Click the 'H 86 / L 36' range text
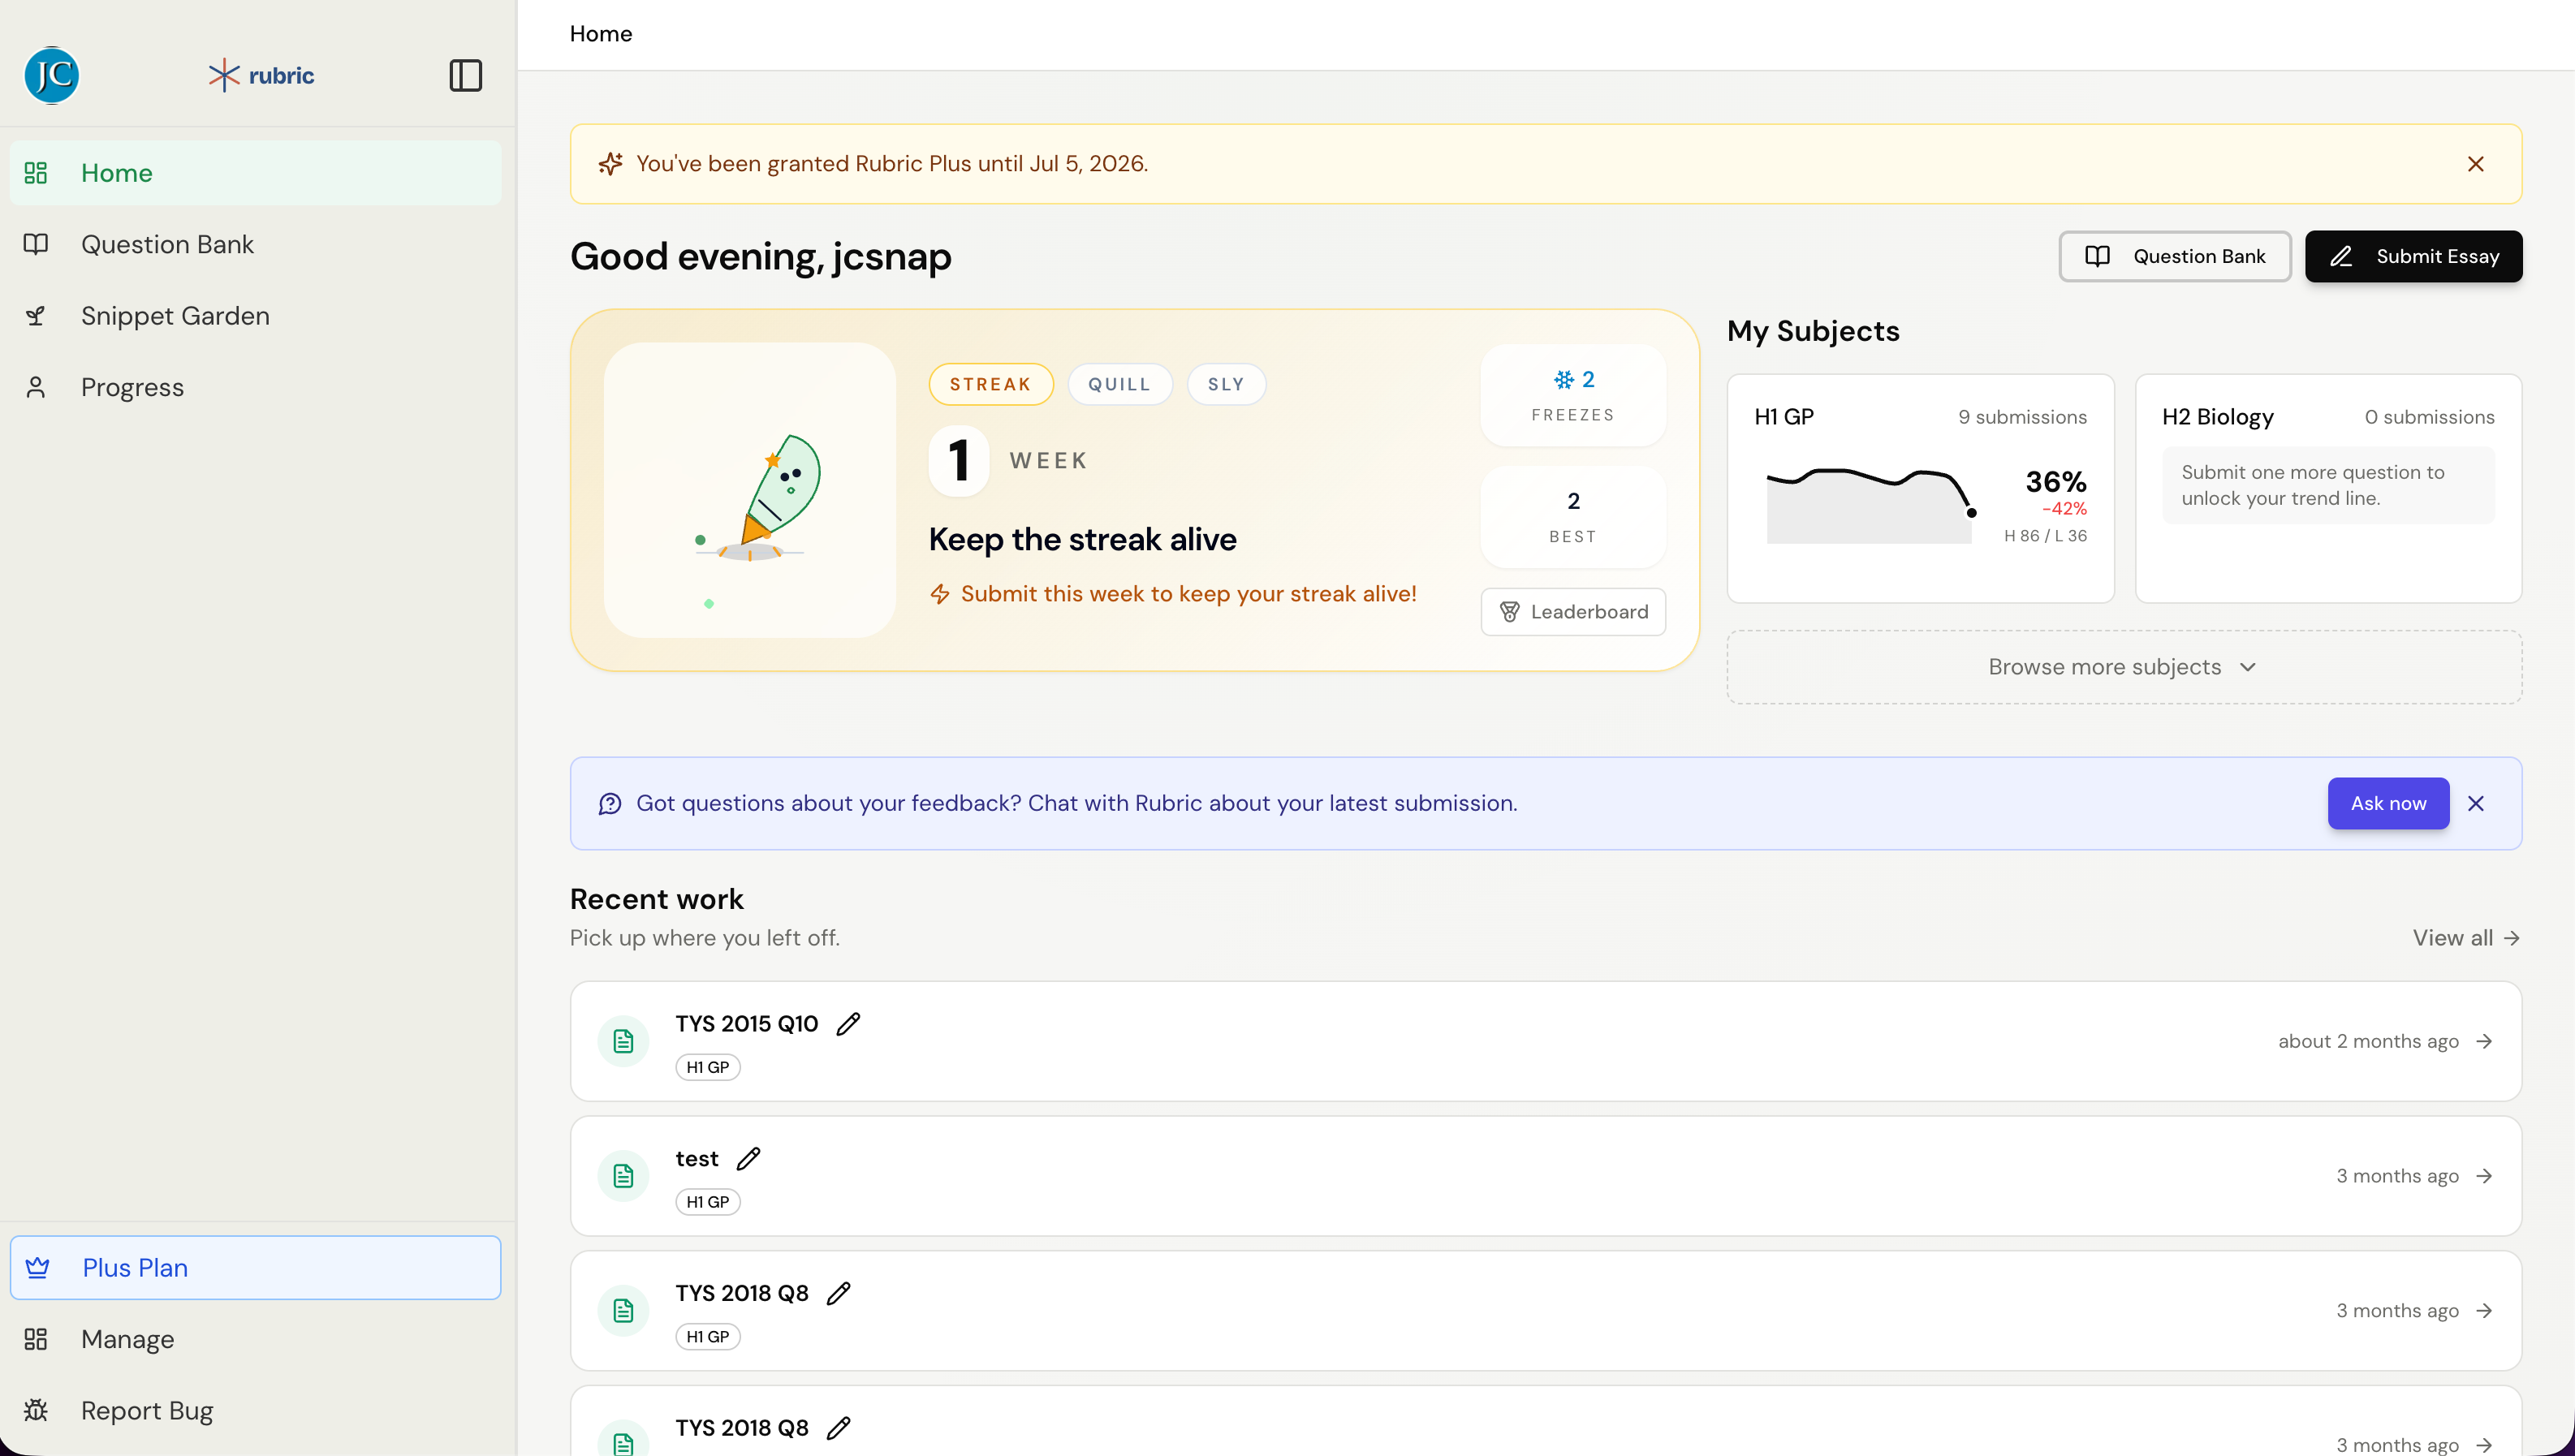The width and height of the screenshot is (2575, 1456). 2045,536
